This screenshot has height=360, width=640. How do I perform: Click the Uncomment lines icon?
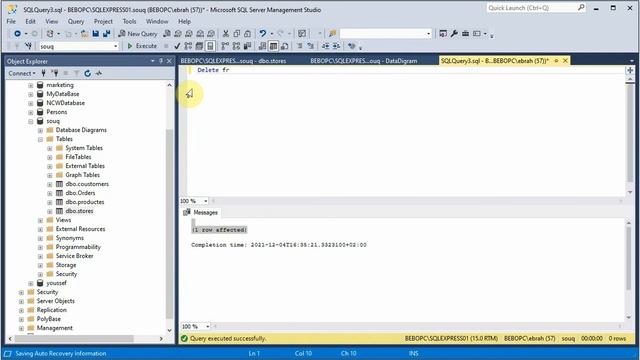click(311, 46)
